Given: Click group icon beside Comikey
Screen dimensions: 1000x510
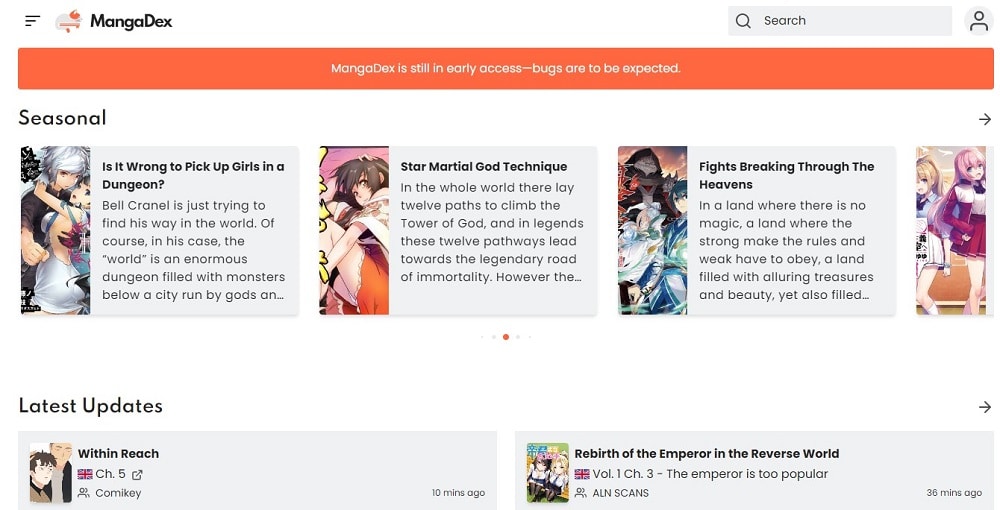Looking at the screenshot, I should (84, 493).
